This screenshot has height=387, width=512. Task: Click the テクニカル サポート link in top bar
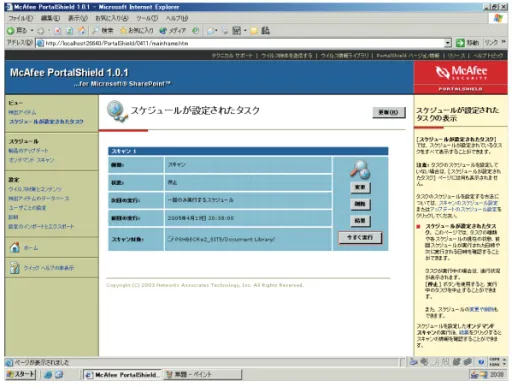point(232,56)
